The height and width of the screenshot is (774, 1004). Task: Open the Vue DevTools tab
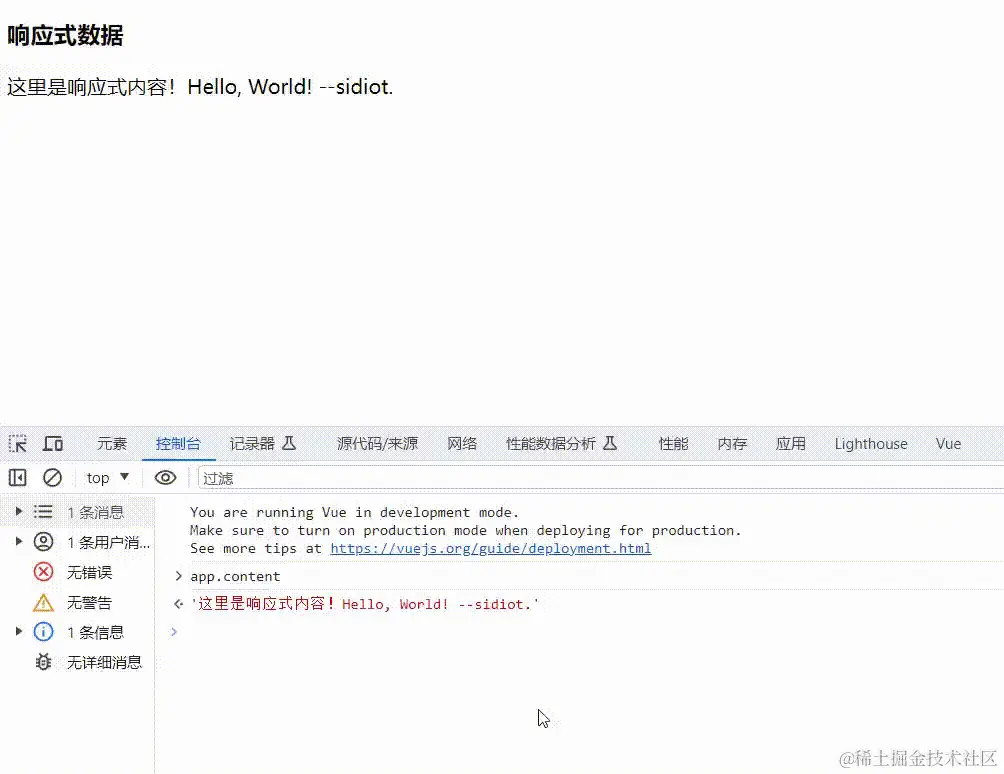point(948,443)
